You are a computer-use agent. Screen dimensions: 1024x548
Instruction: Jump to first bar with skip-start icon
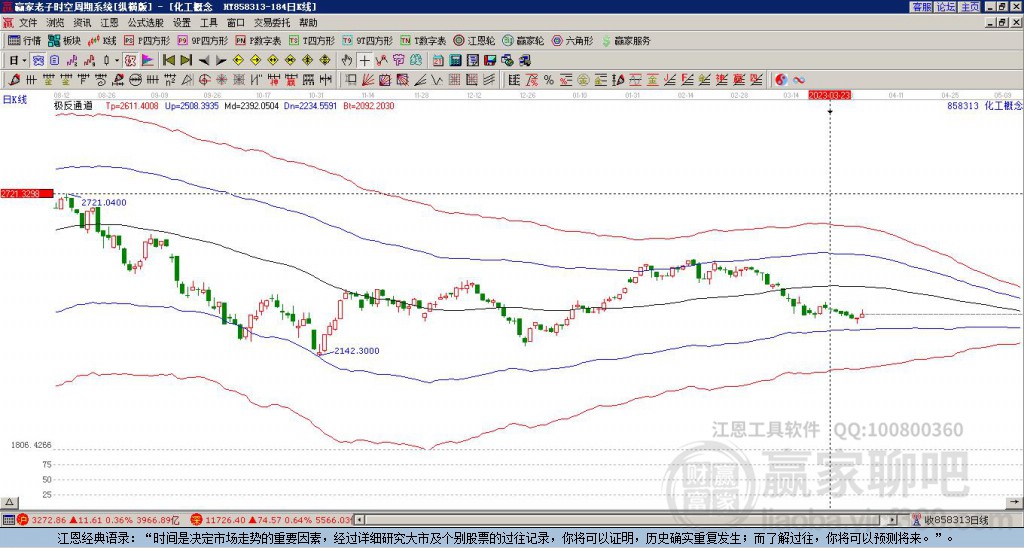(x=168, y=61)
